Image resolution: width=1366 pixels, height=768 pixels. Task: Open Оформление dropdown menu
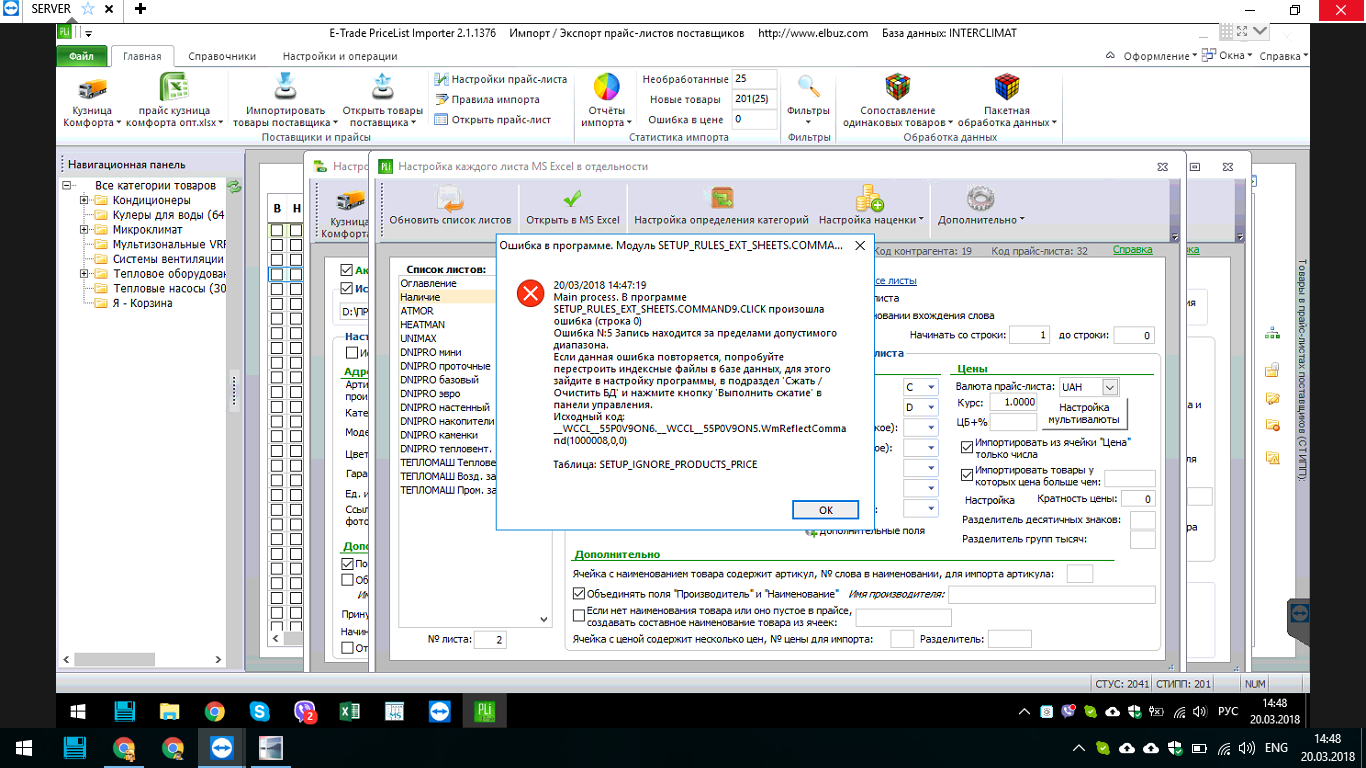[x=1160, y=56]
